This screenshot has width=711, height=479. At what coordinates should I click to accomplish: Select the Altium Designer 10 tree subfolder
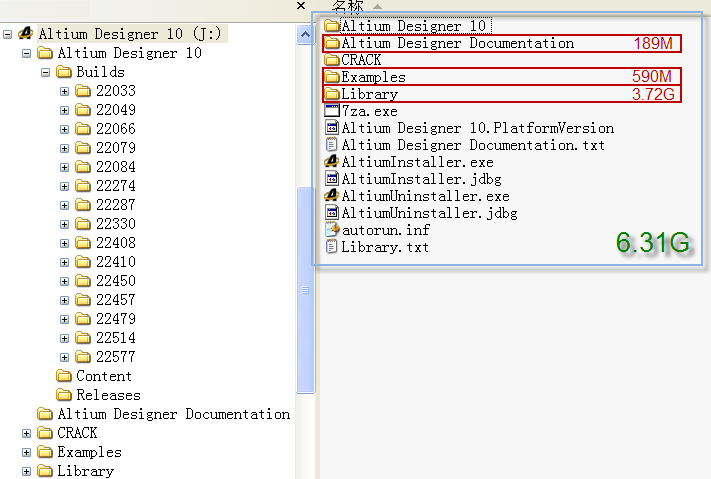pos(130,53)
